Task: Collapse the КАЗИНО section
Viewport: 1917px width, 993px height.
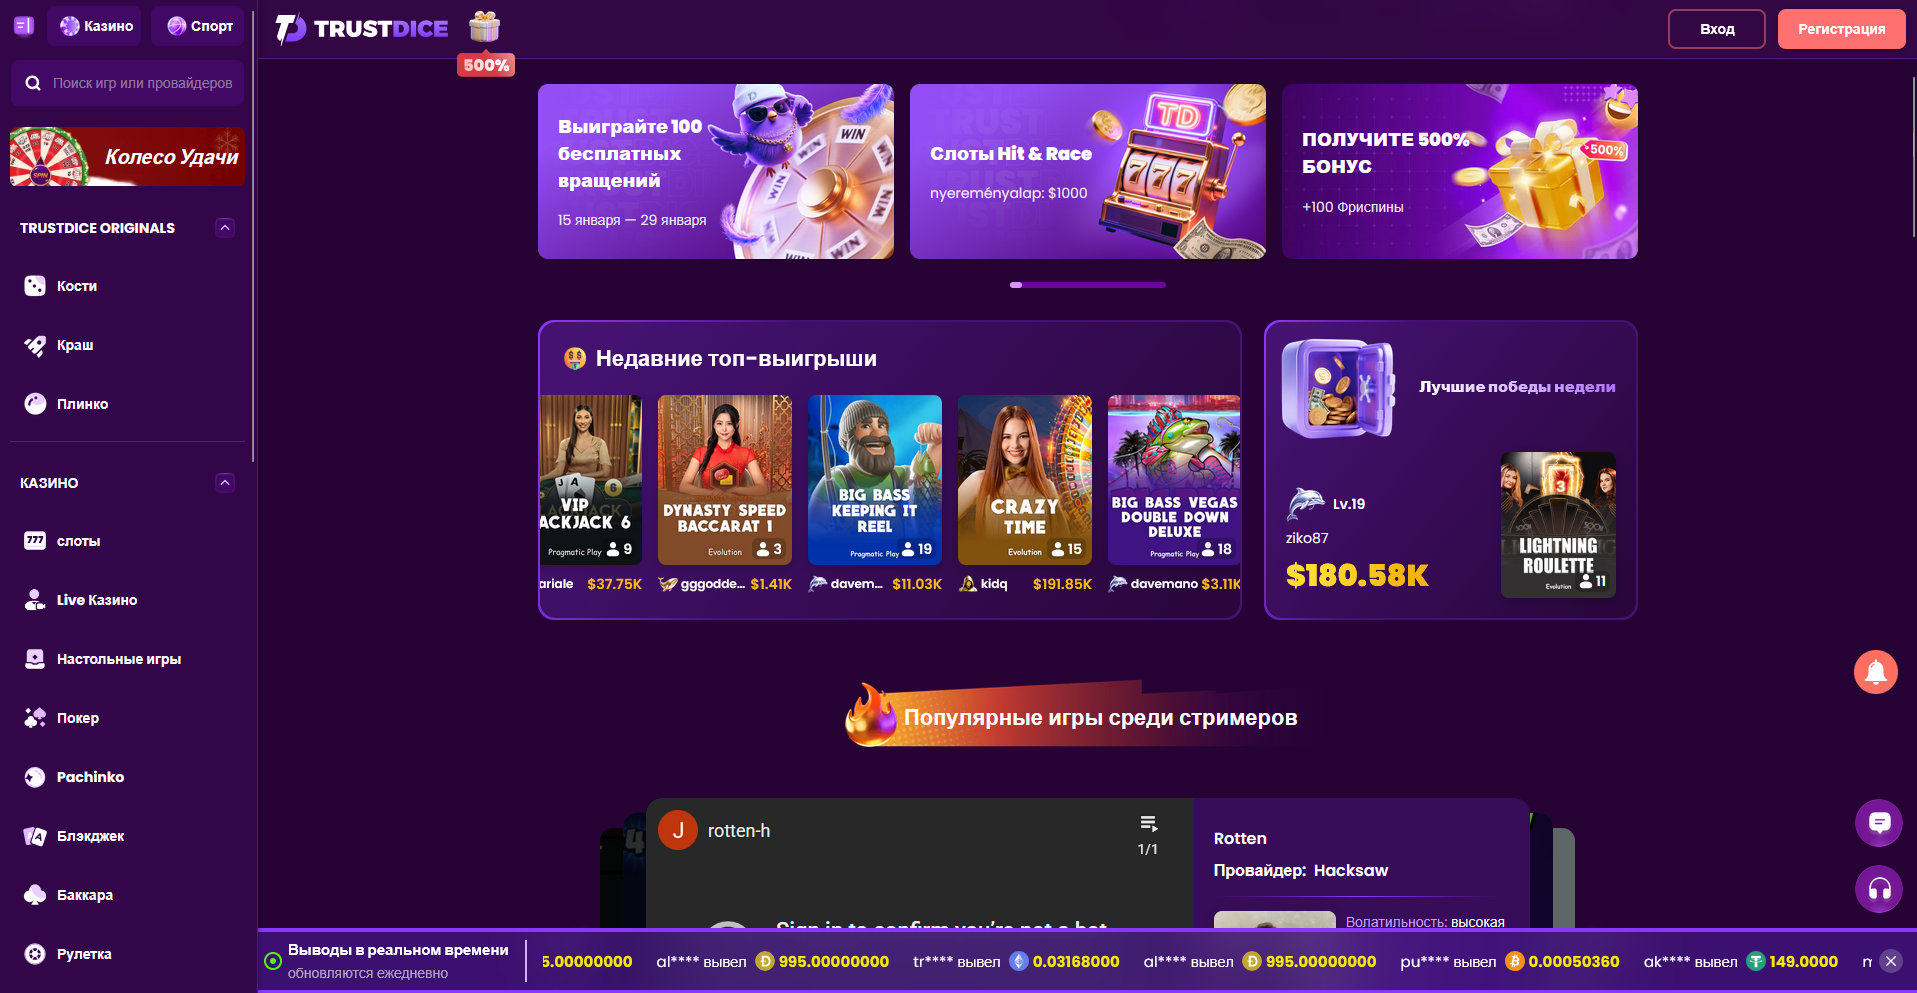Action: point(225,483)
